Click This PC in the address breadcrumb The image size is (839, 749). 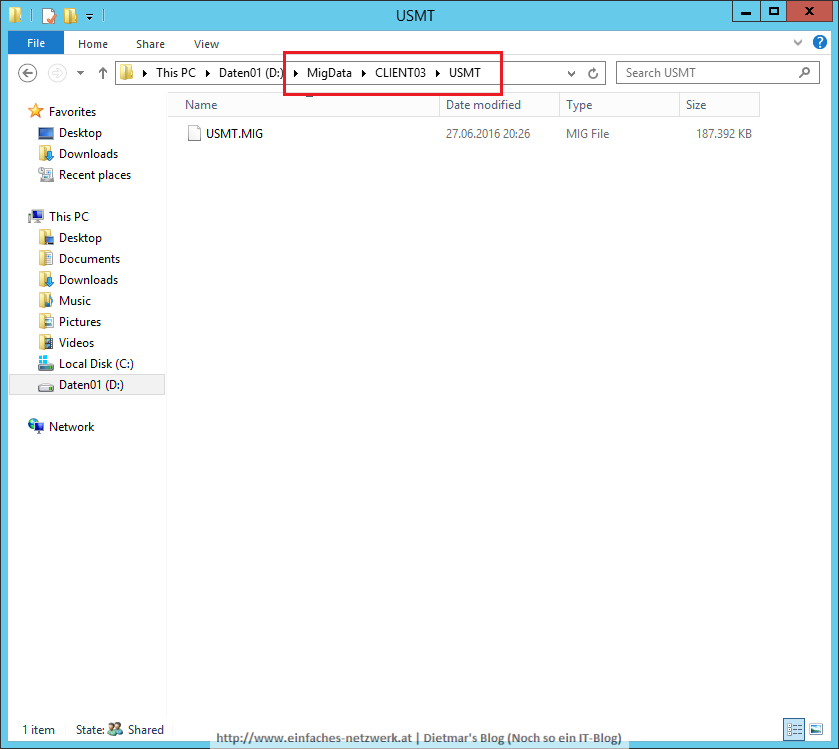pyautogui.click(x=176, y=73)
